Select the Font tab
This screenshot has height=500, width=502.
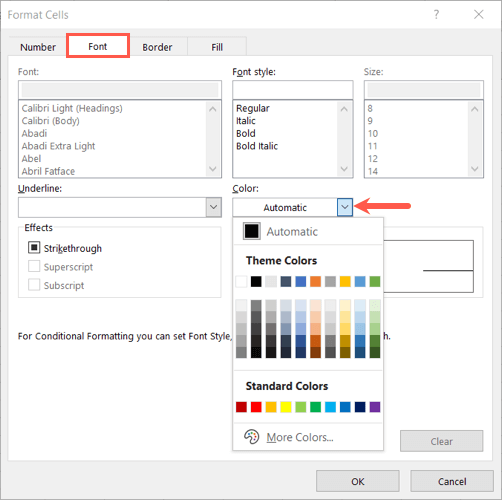98,46
